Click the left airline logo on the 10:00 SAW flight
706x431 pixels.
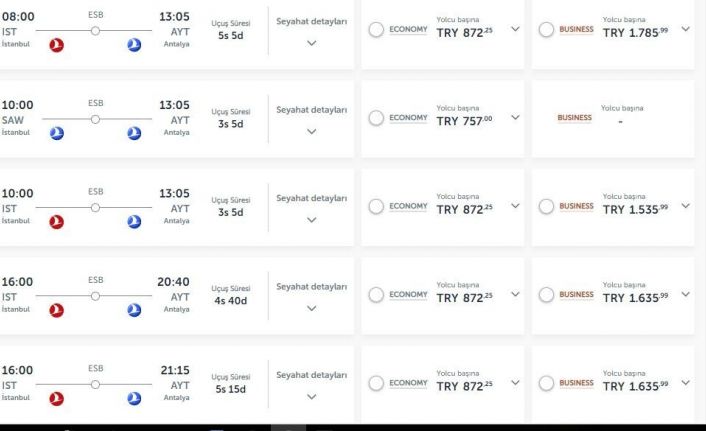[x=57, y=134]
